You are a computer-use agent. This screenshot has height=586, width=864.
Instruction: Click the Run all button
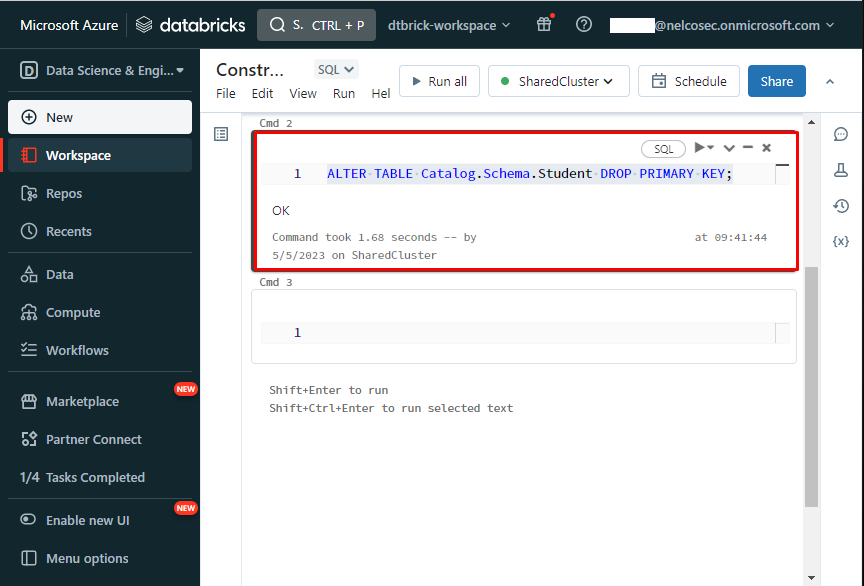tap(439, 81)
